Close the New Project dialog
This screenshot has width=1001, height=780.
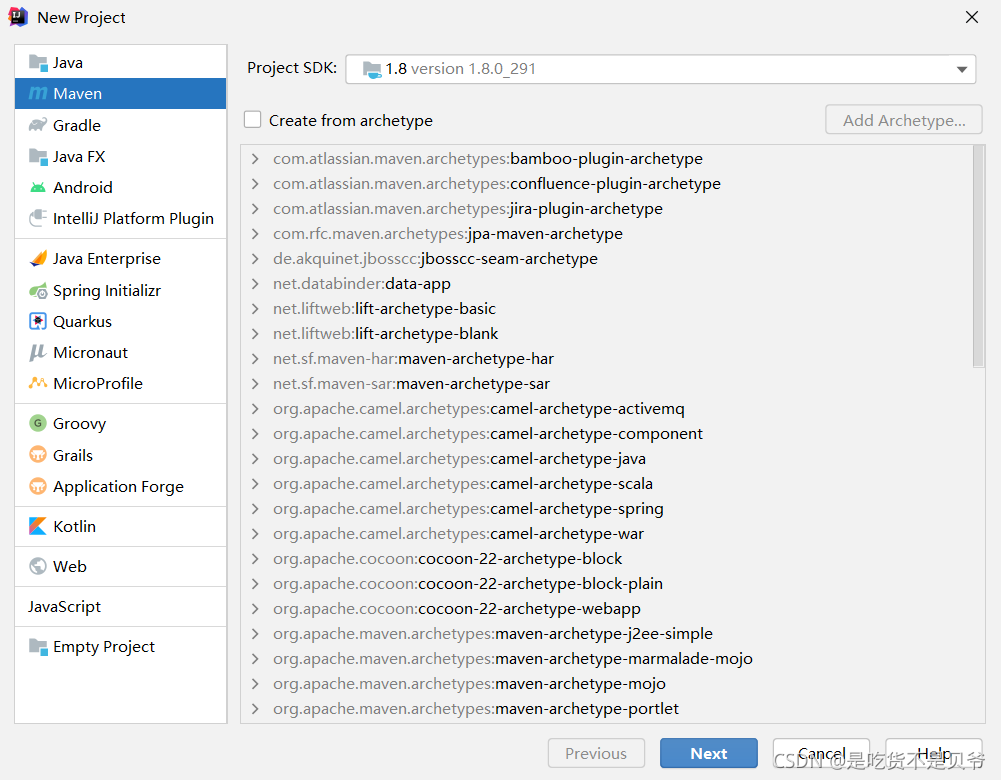point(972,17)
